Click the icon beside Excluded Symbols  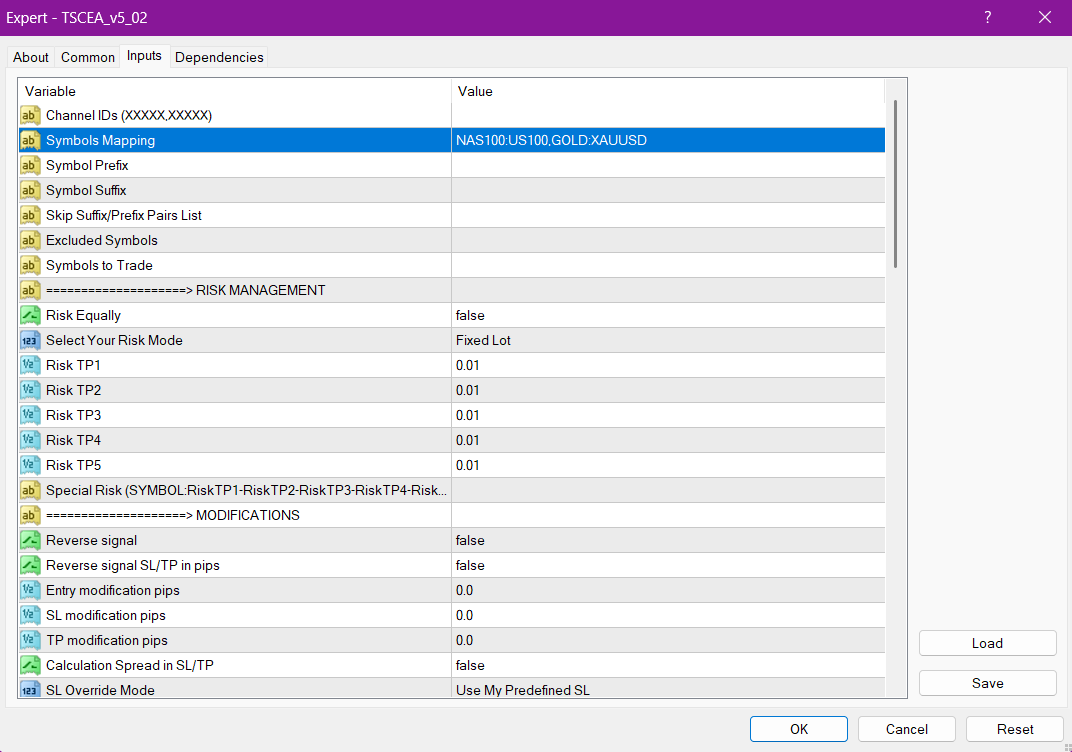pos(30,240)
